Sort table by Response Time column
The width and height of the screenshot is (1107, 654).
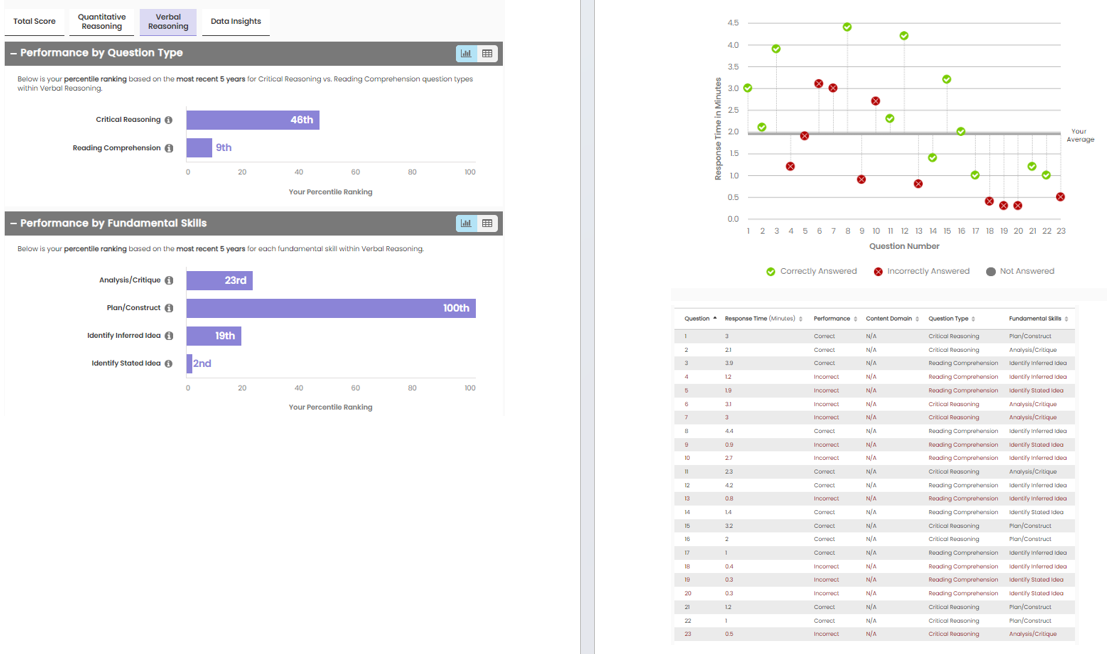click(x=763, y=319)
